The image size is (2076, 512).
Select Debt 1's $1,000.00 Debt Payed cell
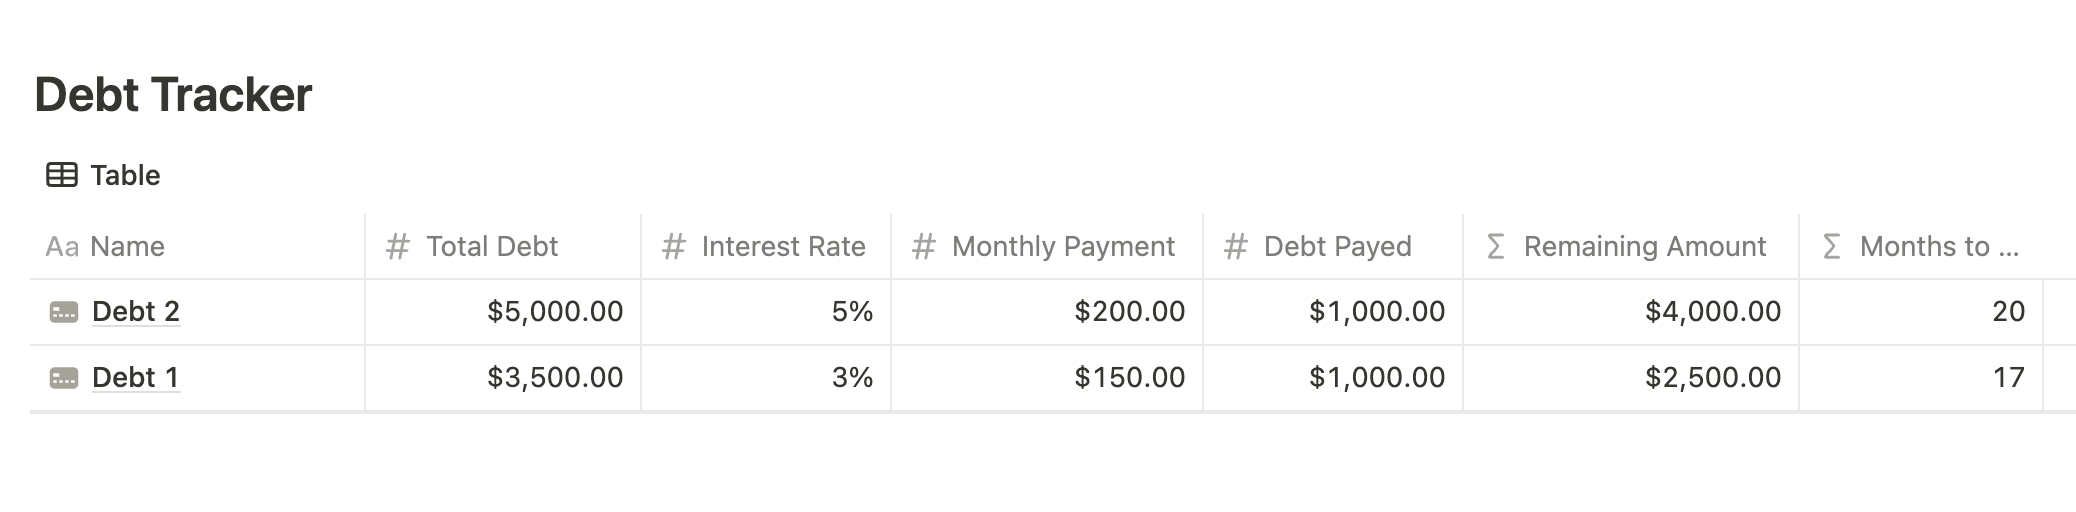pyautogui.click(x=1376, y=378)
